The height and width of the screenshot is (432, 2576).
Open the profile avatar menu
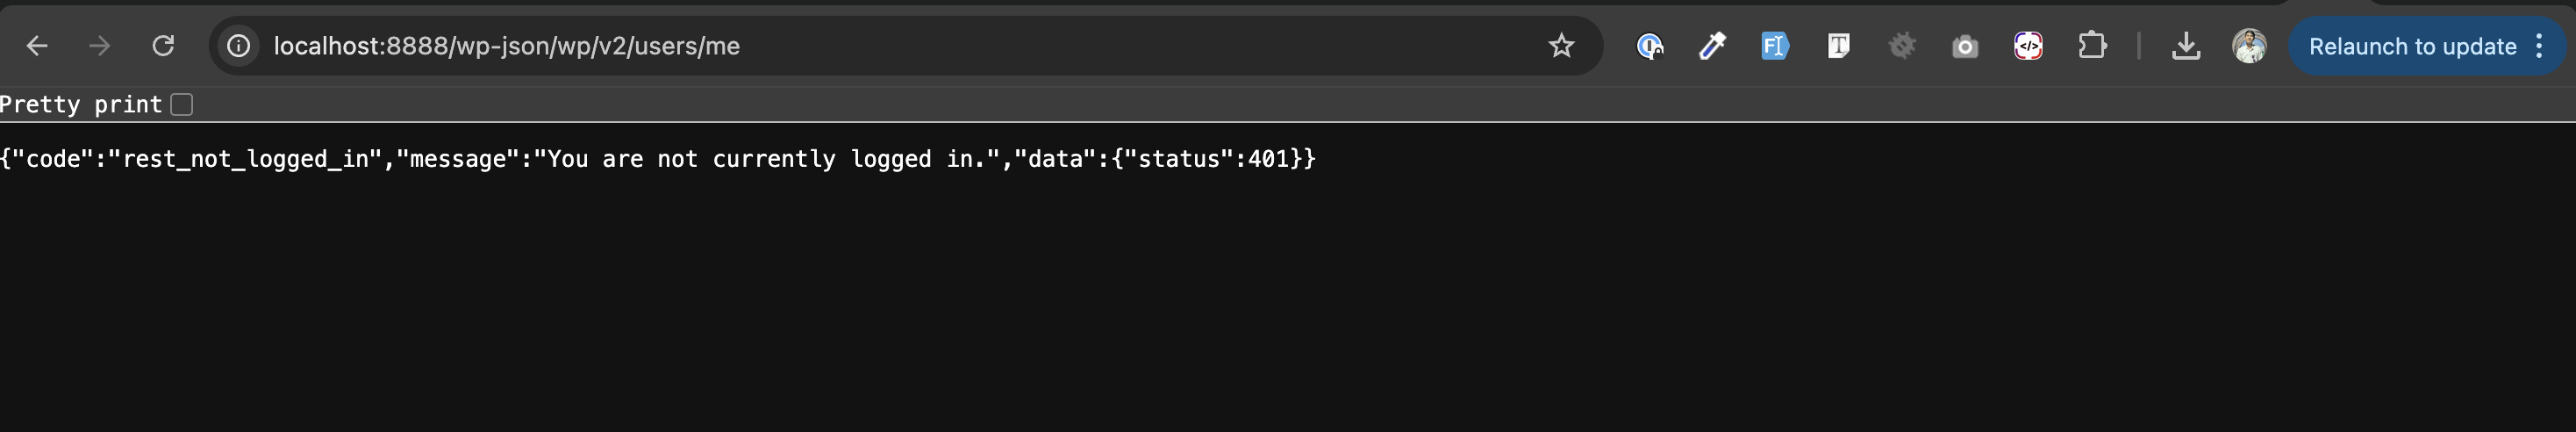tap(2249, 46)
